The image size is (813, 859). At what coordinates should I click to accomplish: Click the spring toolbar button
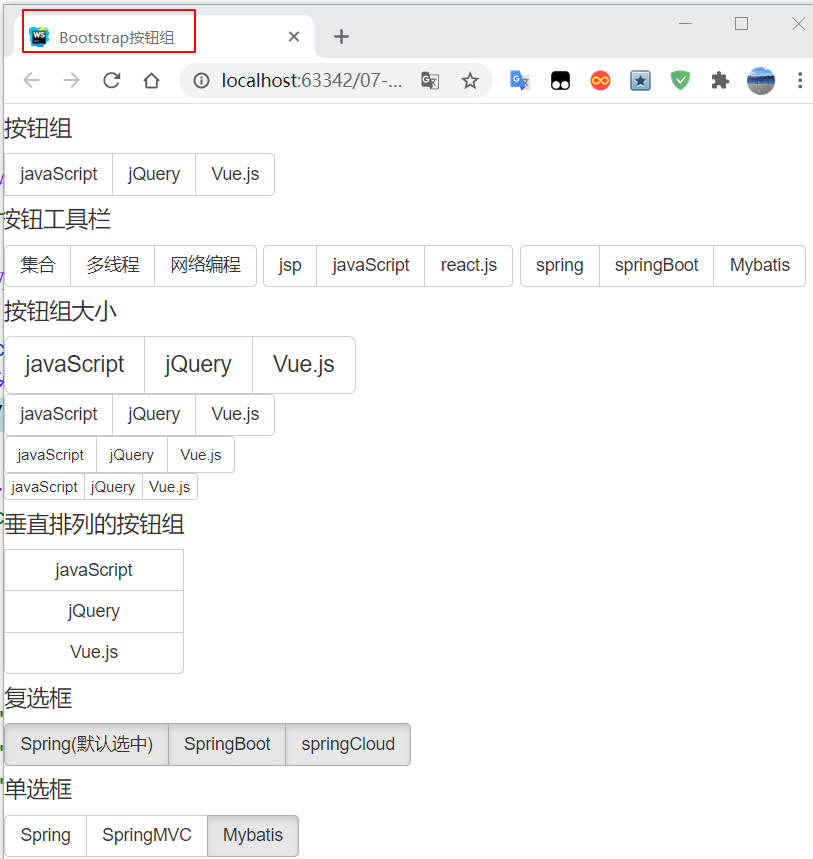(x=560, y=266)
